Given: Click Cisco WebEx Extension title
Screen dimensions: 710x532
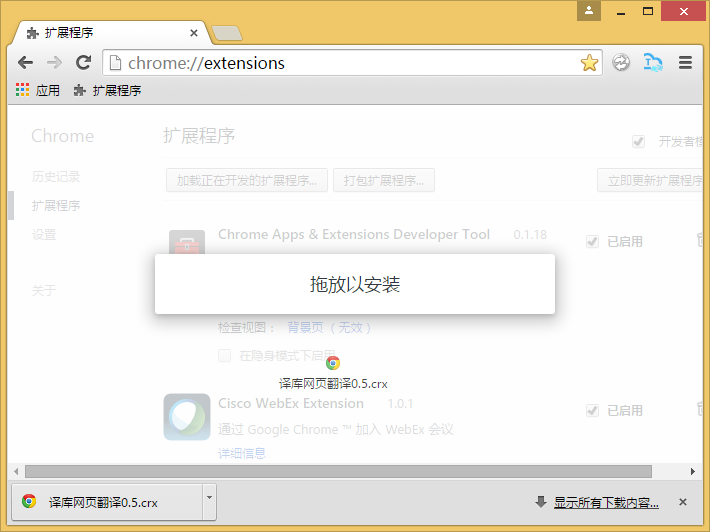Looking at the screenshot, I should [291, 403].
